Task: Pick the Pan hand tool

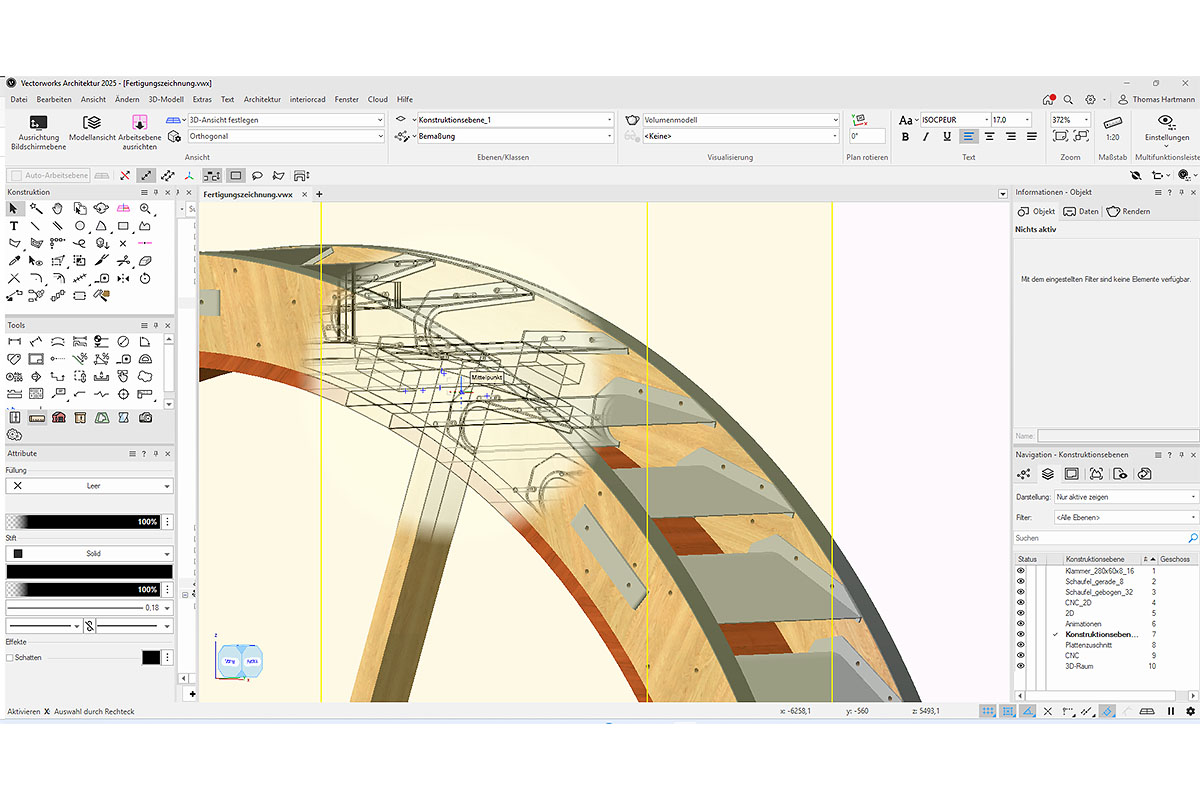Action: coord(58,208)
